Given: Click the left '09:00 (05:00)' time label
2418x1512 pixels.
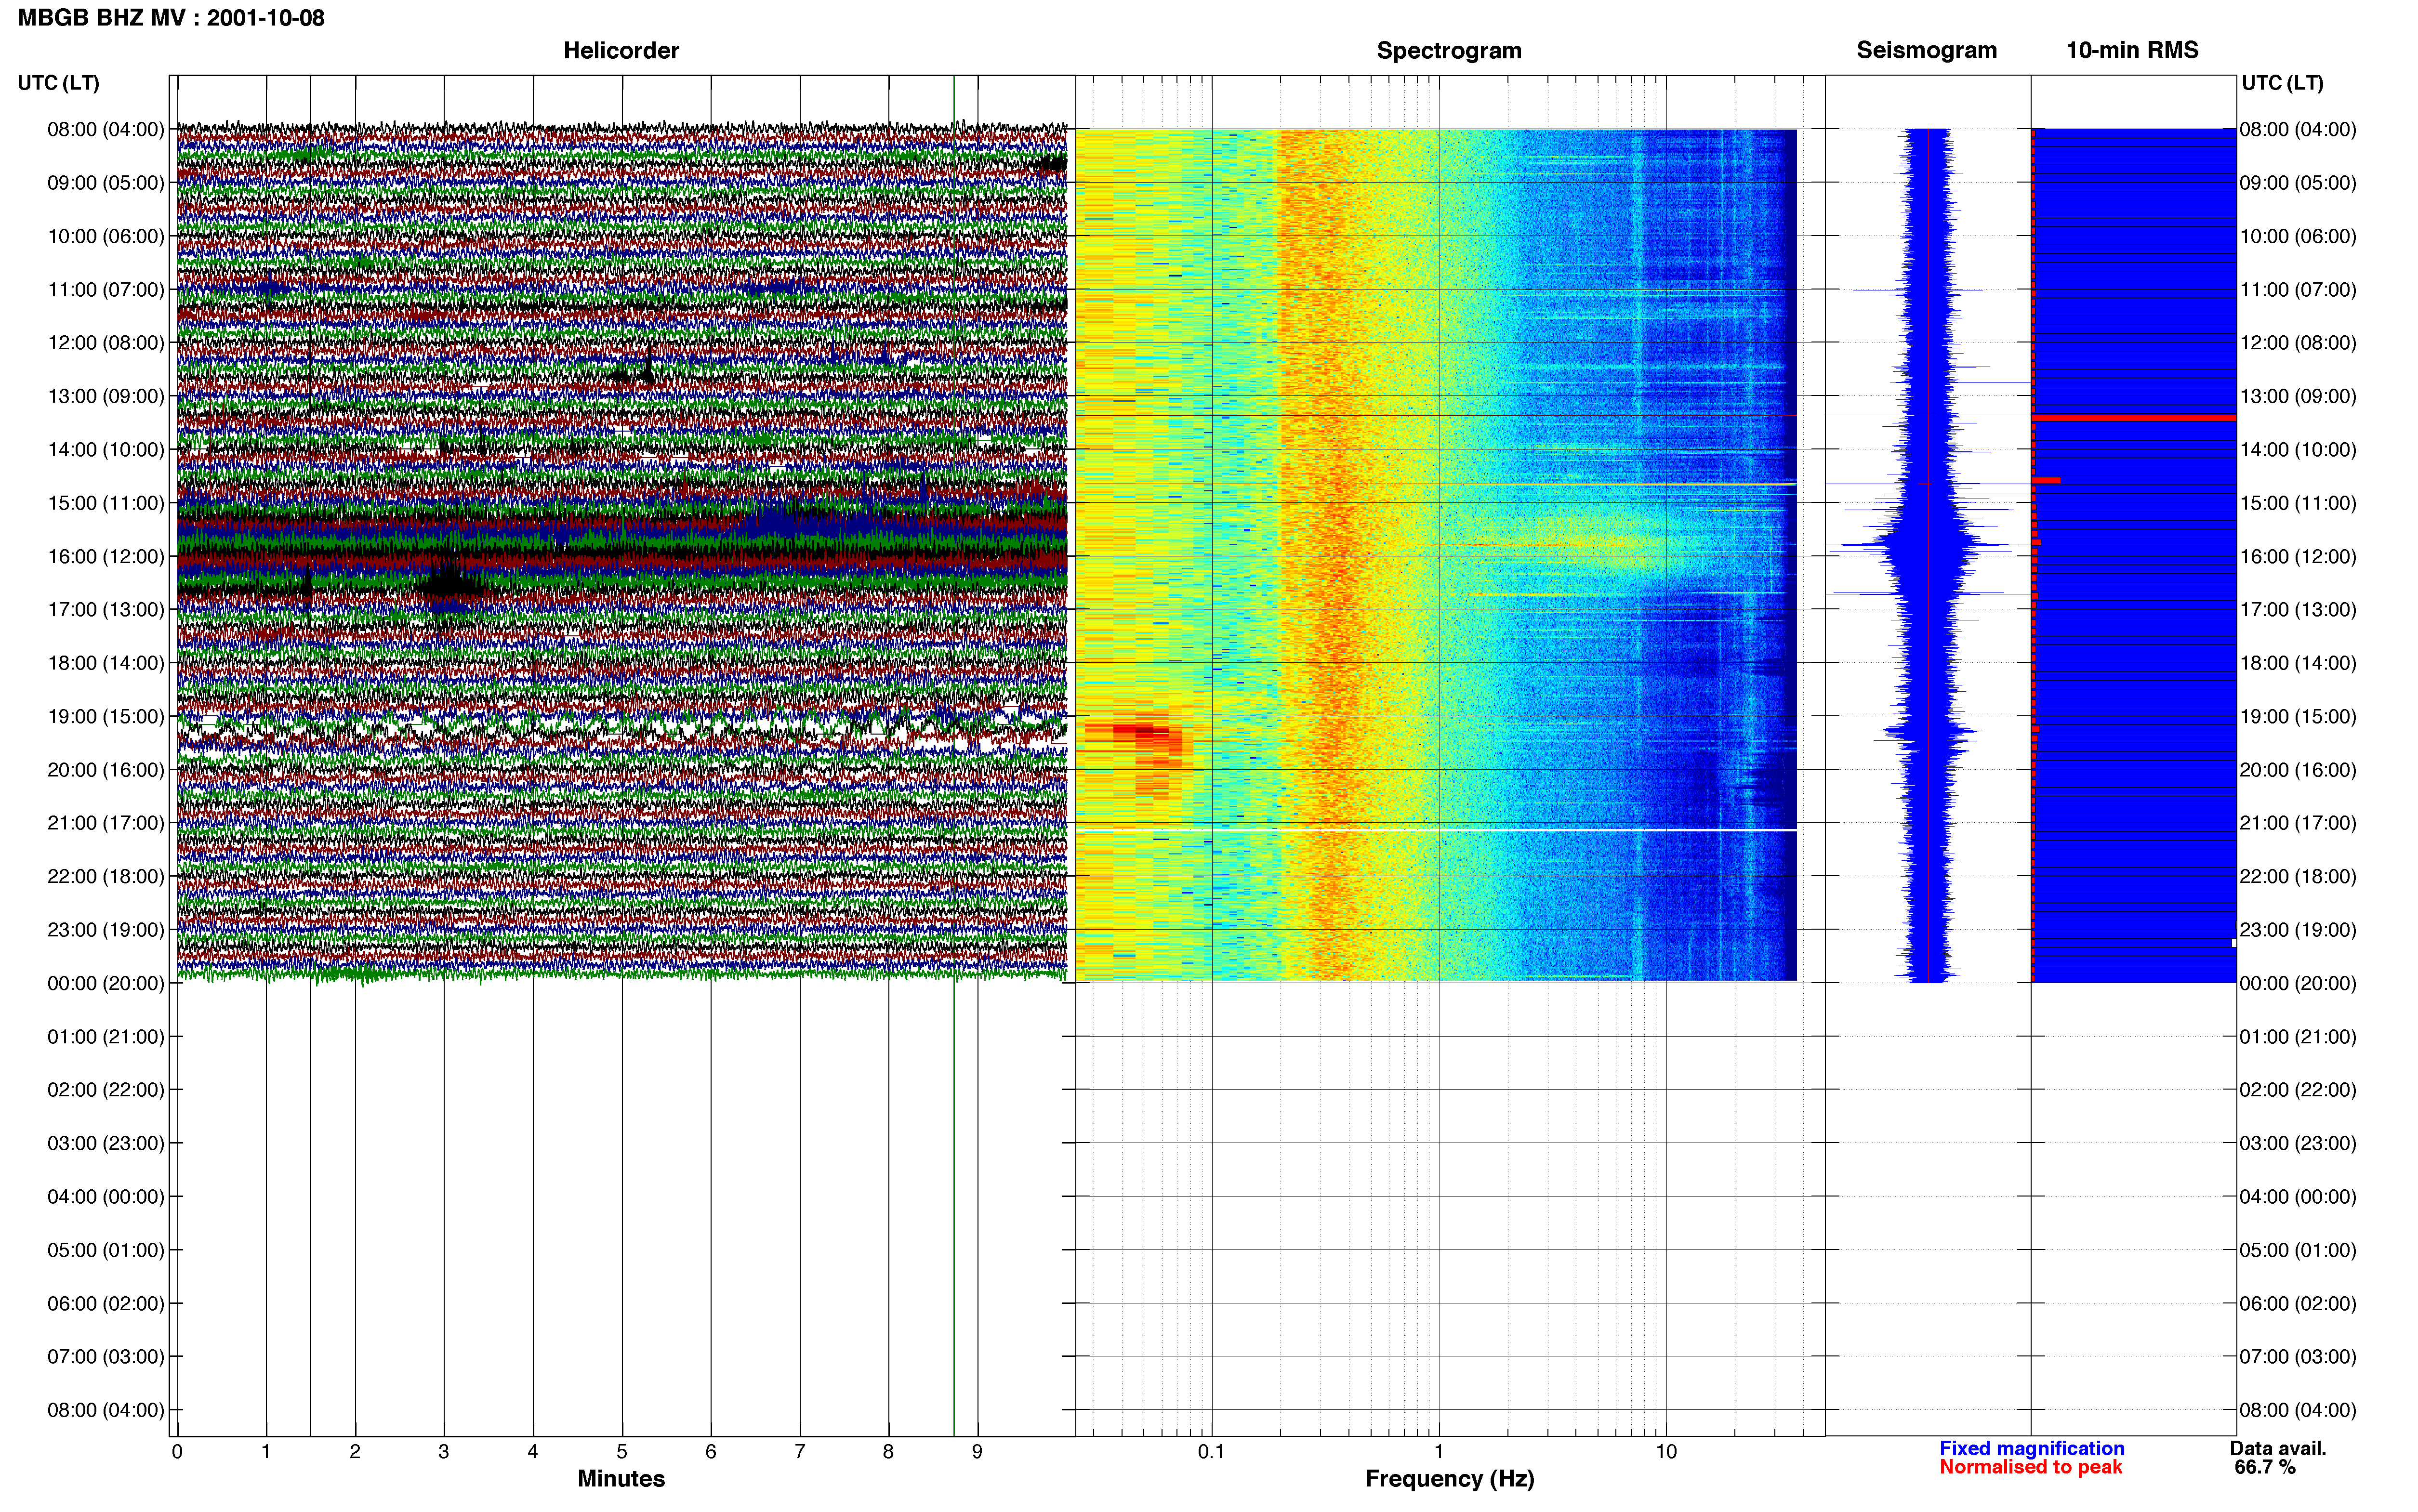Looking at the screenshot, I should [x=106, y=183].
